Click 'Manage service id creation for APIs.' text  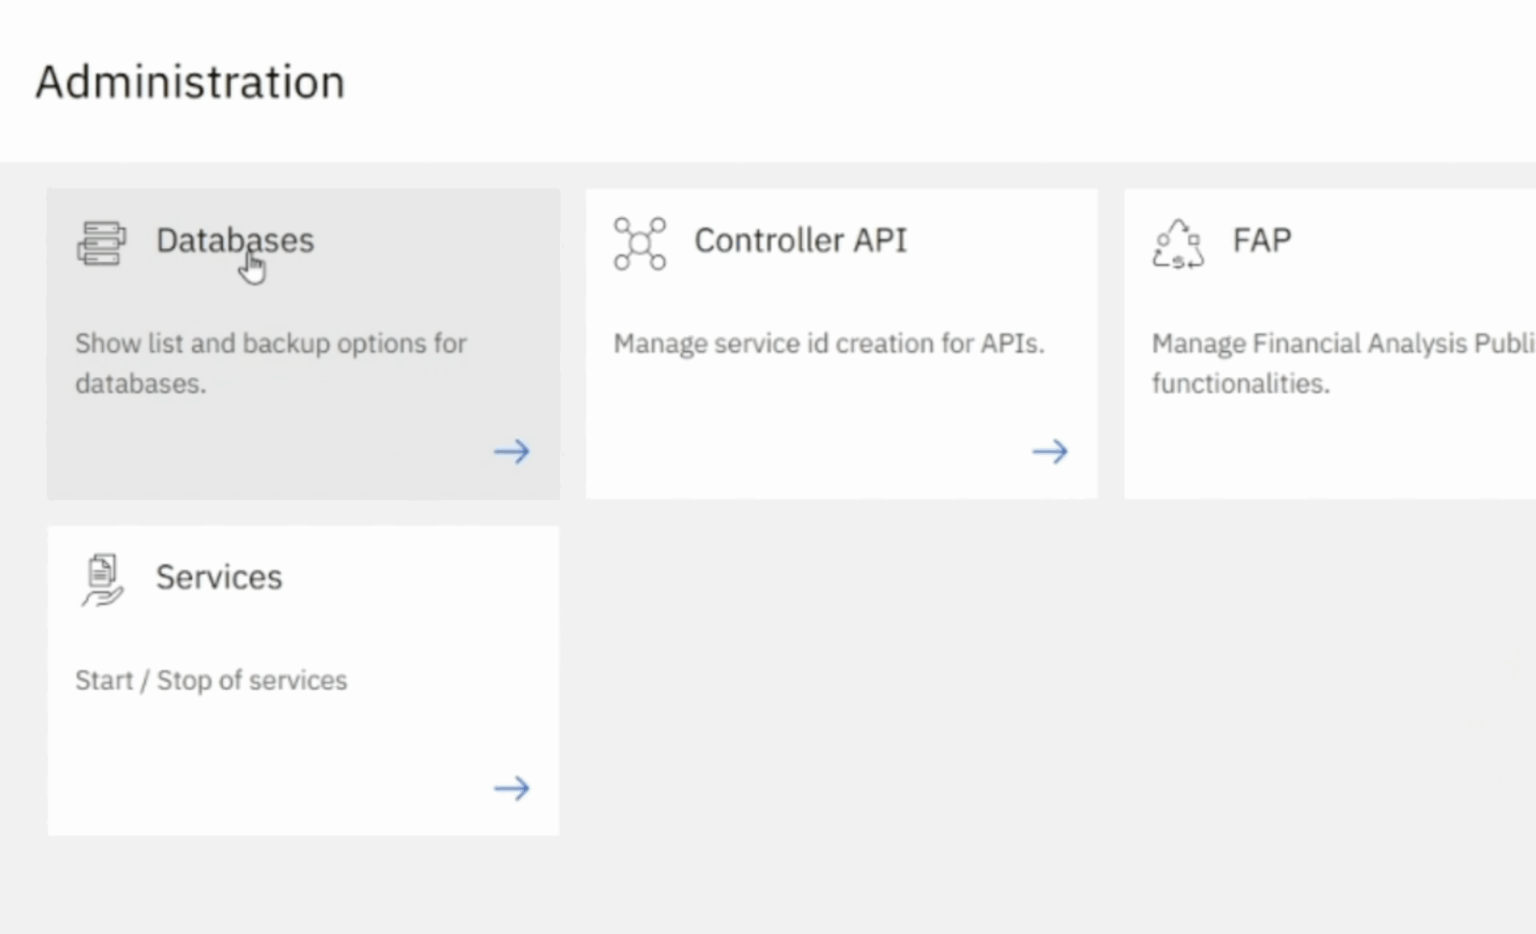coord(829,344)
